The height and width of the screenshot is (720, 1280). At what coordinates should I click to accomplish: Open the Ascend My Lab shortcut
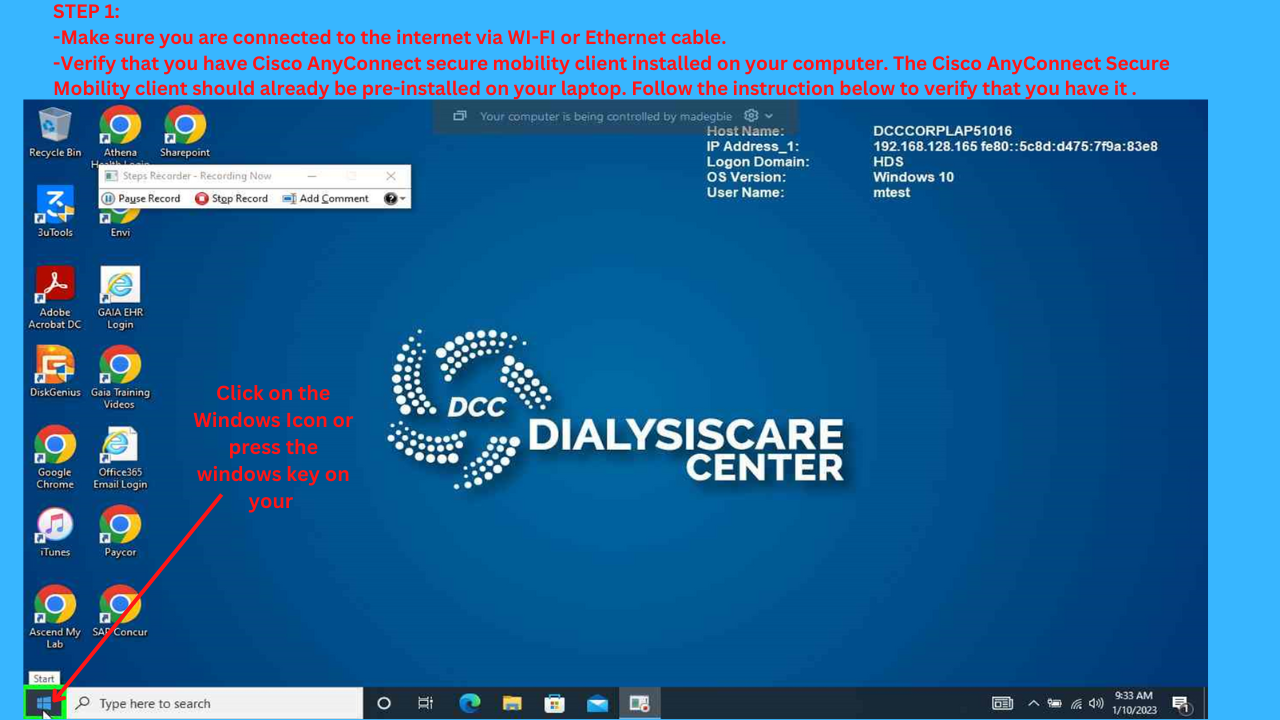pyautogui.click(x=55, y=618)
